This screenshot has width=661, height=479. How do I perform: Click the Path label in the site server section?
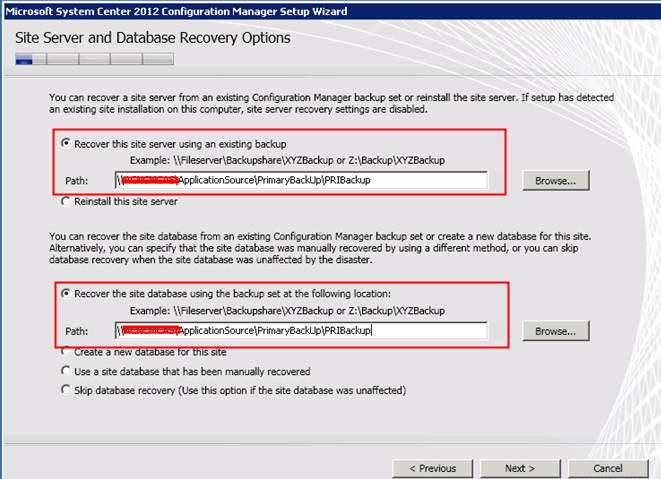(x=77, y=181)
